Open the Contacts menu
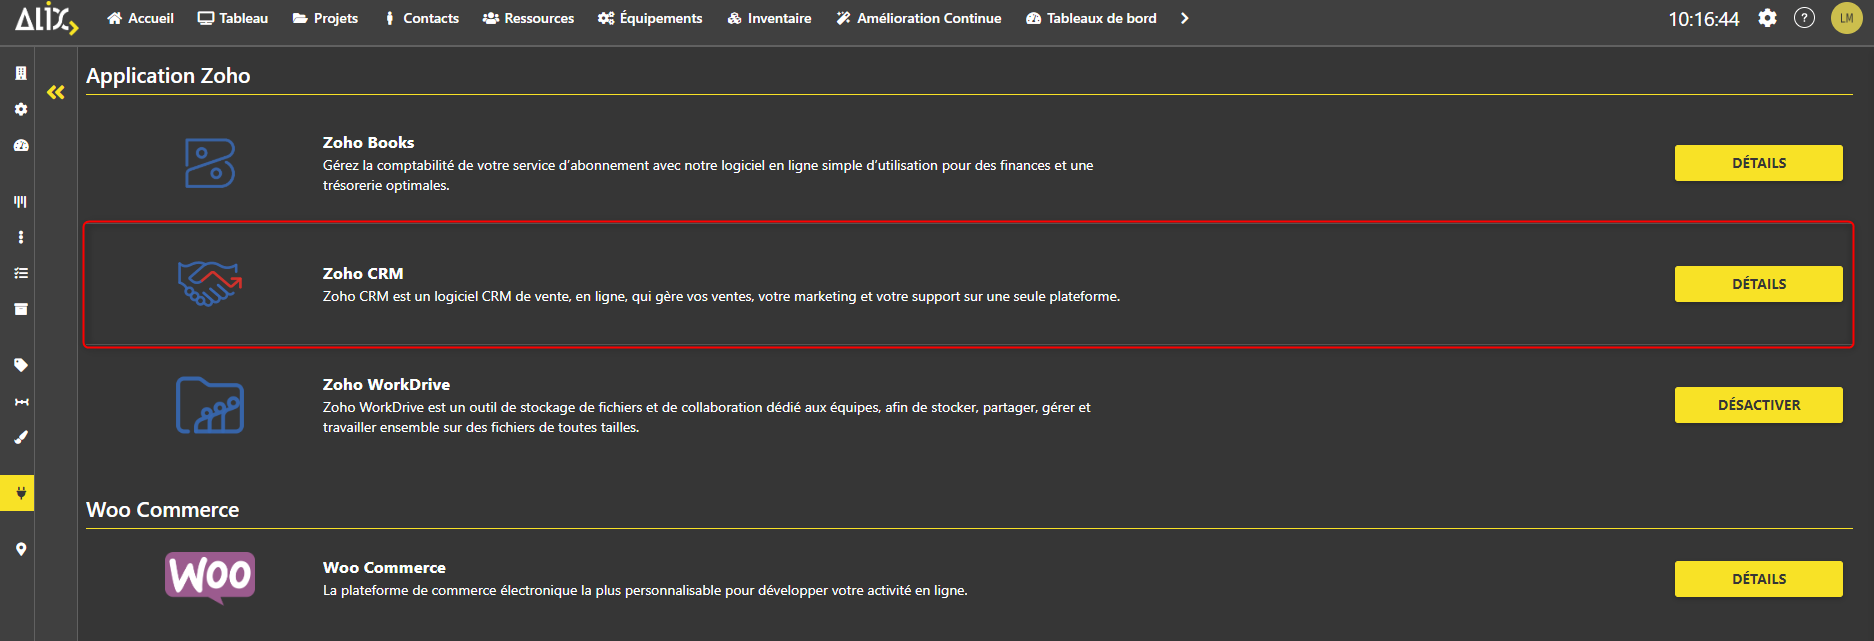 pos(421,18)
